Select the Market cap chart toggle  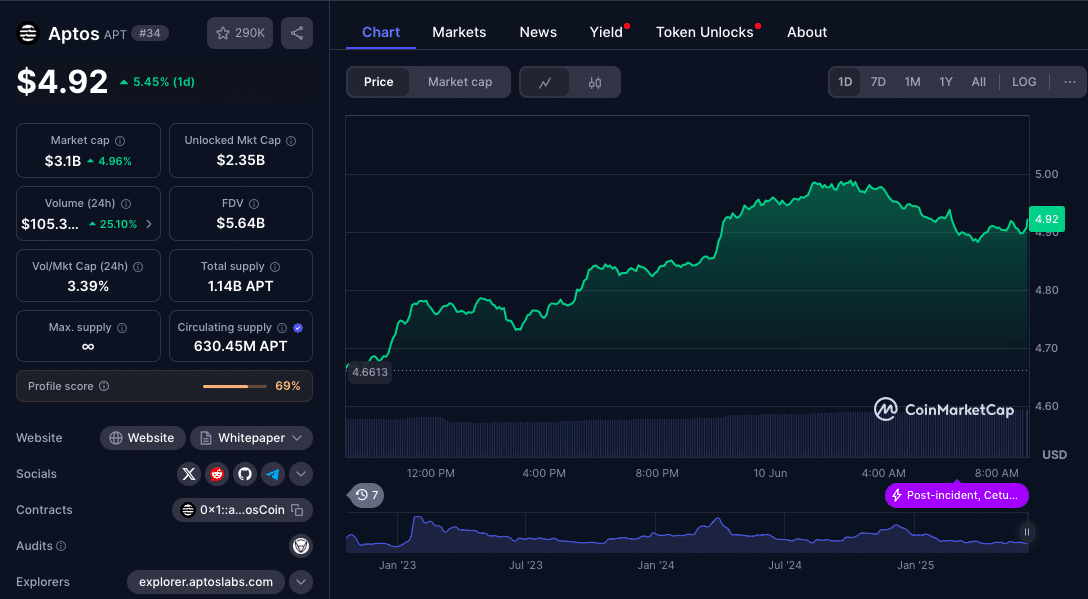460,82
